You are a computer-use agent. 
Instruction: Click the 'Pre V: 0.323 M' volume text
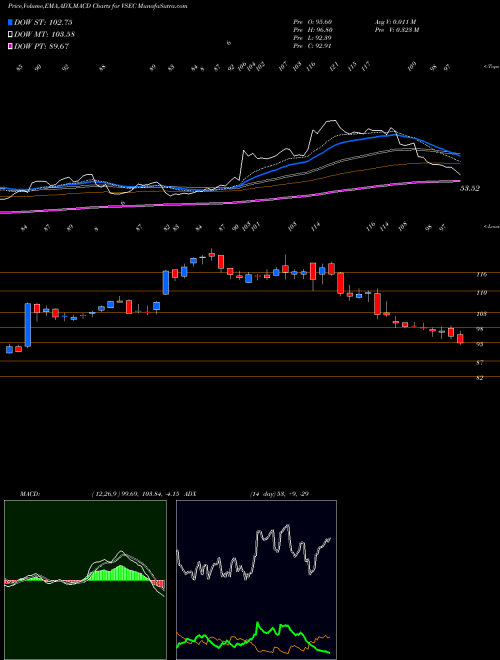[396, 30]
